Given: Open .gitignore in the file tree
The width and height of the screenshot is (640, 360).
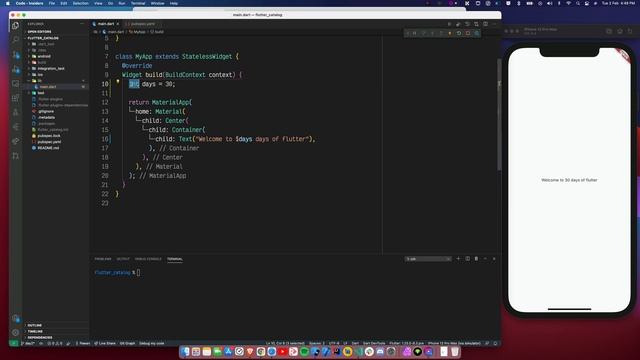Looking at the screenshot, I should click(46, 111).
